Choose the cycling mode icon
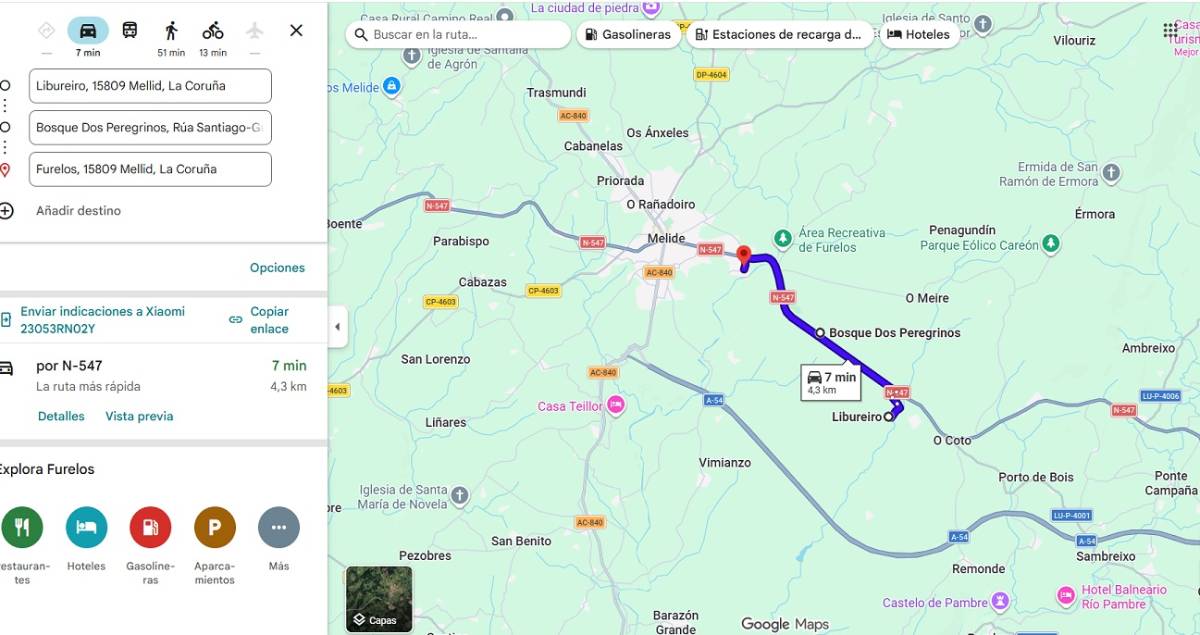 213,30
